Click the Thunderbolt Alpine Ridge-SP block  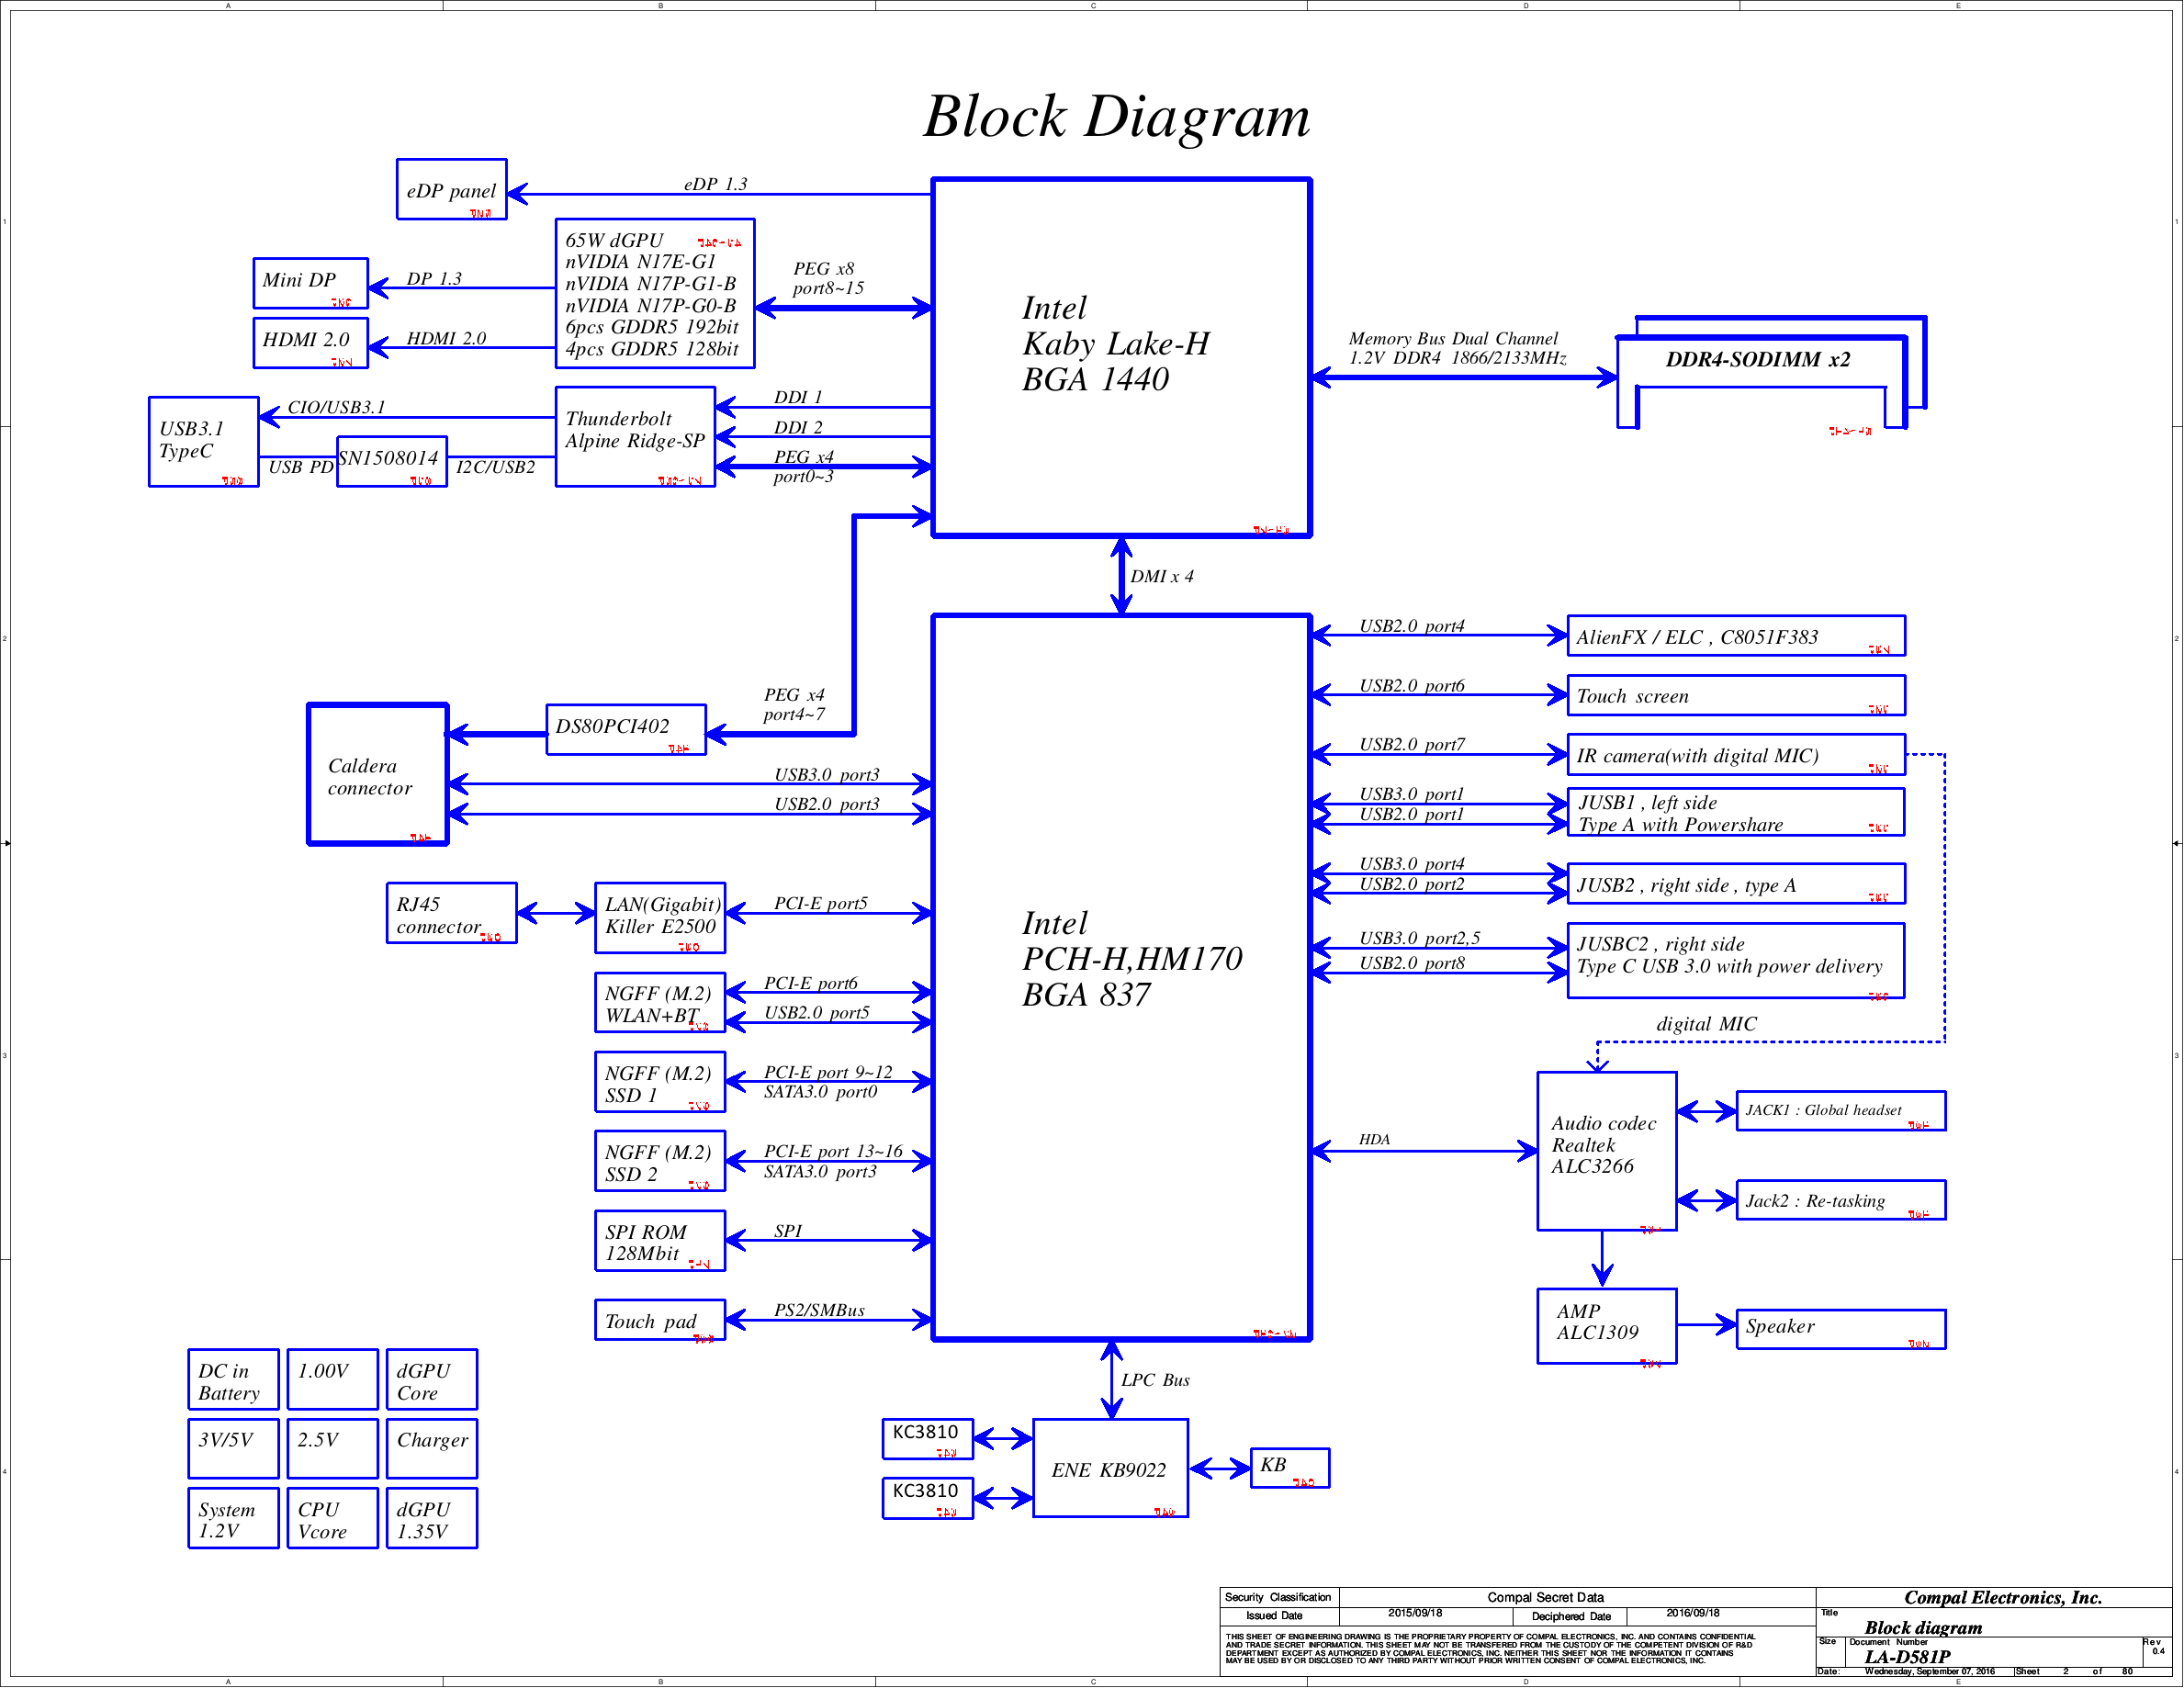(635, 436)
